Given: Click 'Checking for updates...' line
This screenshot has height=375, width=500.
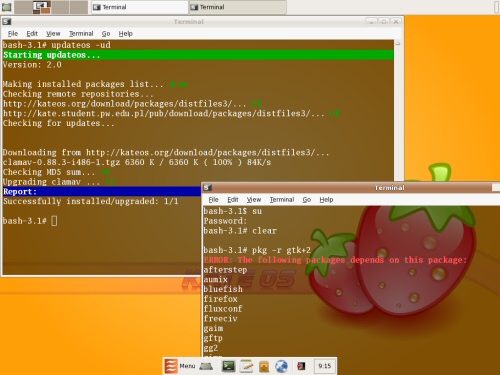Looking at the screenshot, I should pos(59,123).
